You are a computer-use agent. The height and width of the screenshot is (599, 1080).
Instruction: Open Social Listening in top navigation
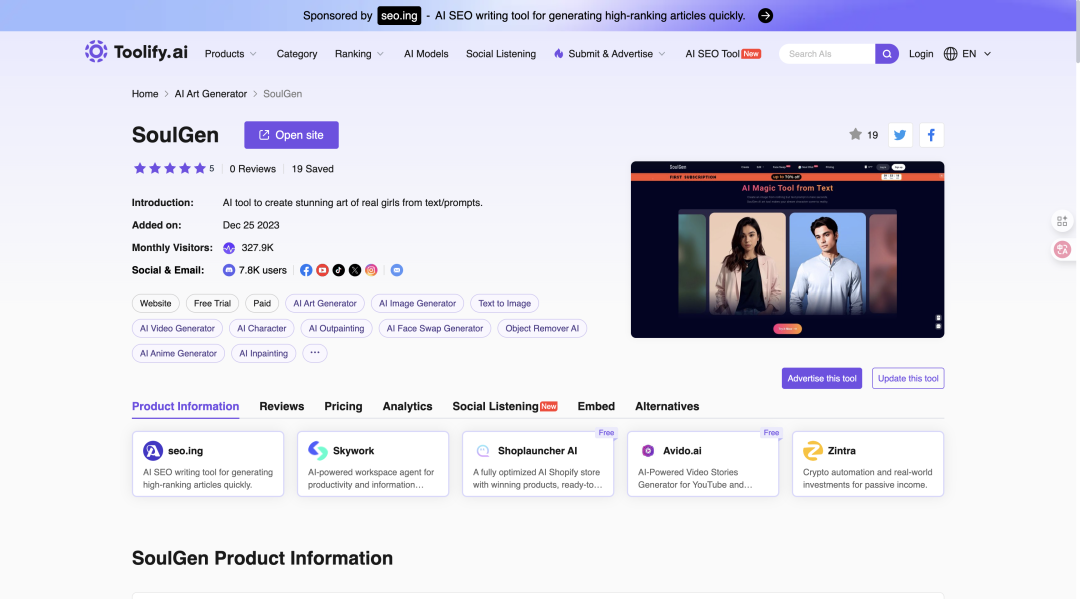pyautogui.click(x=501, y=54)
